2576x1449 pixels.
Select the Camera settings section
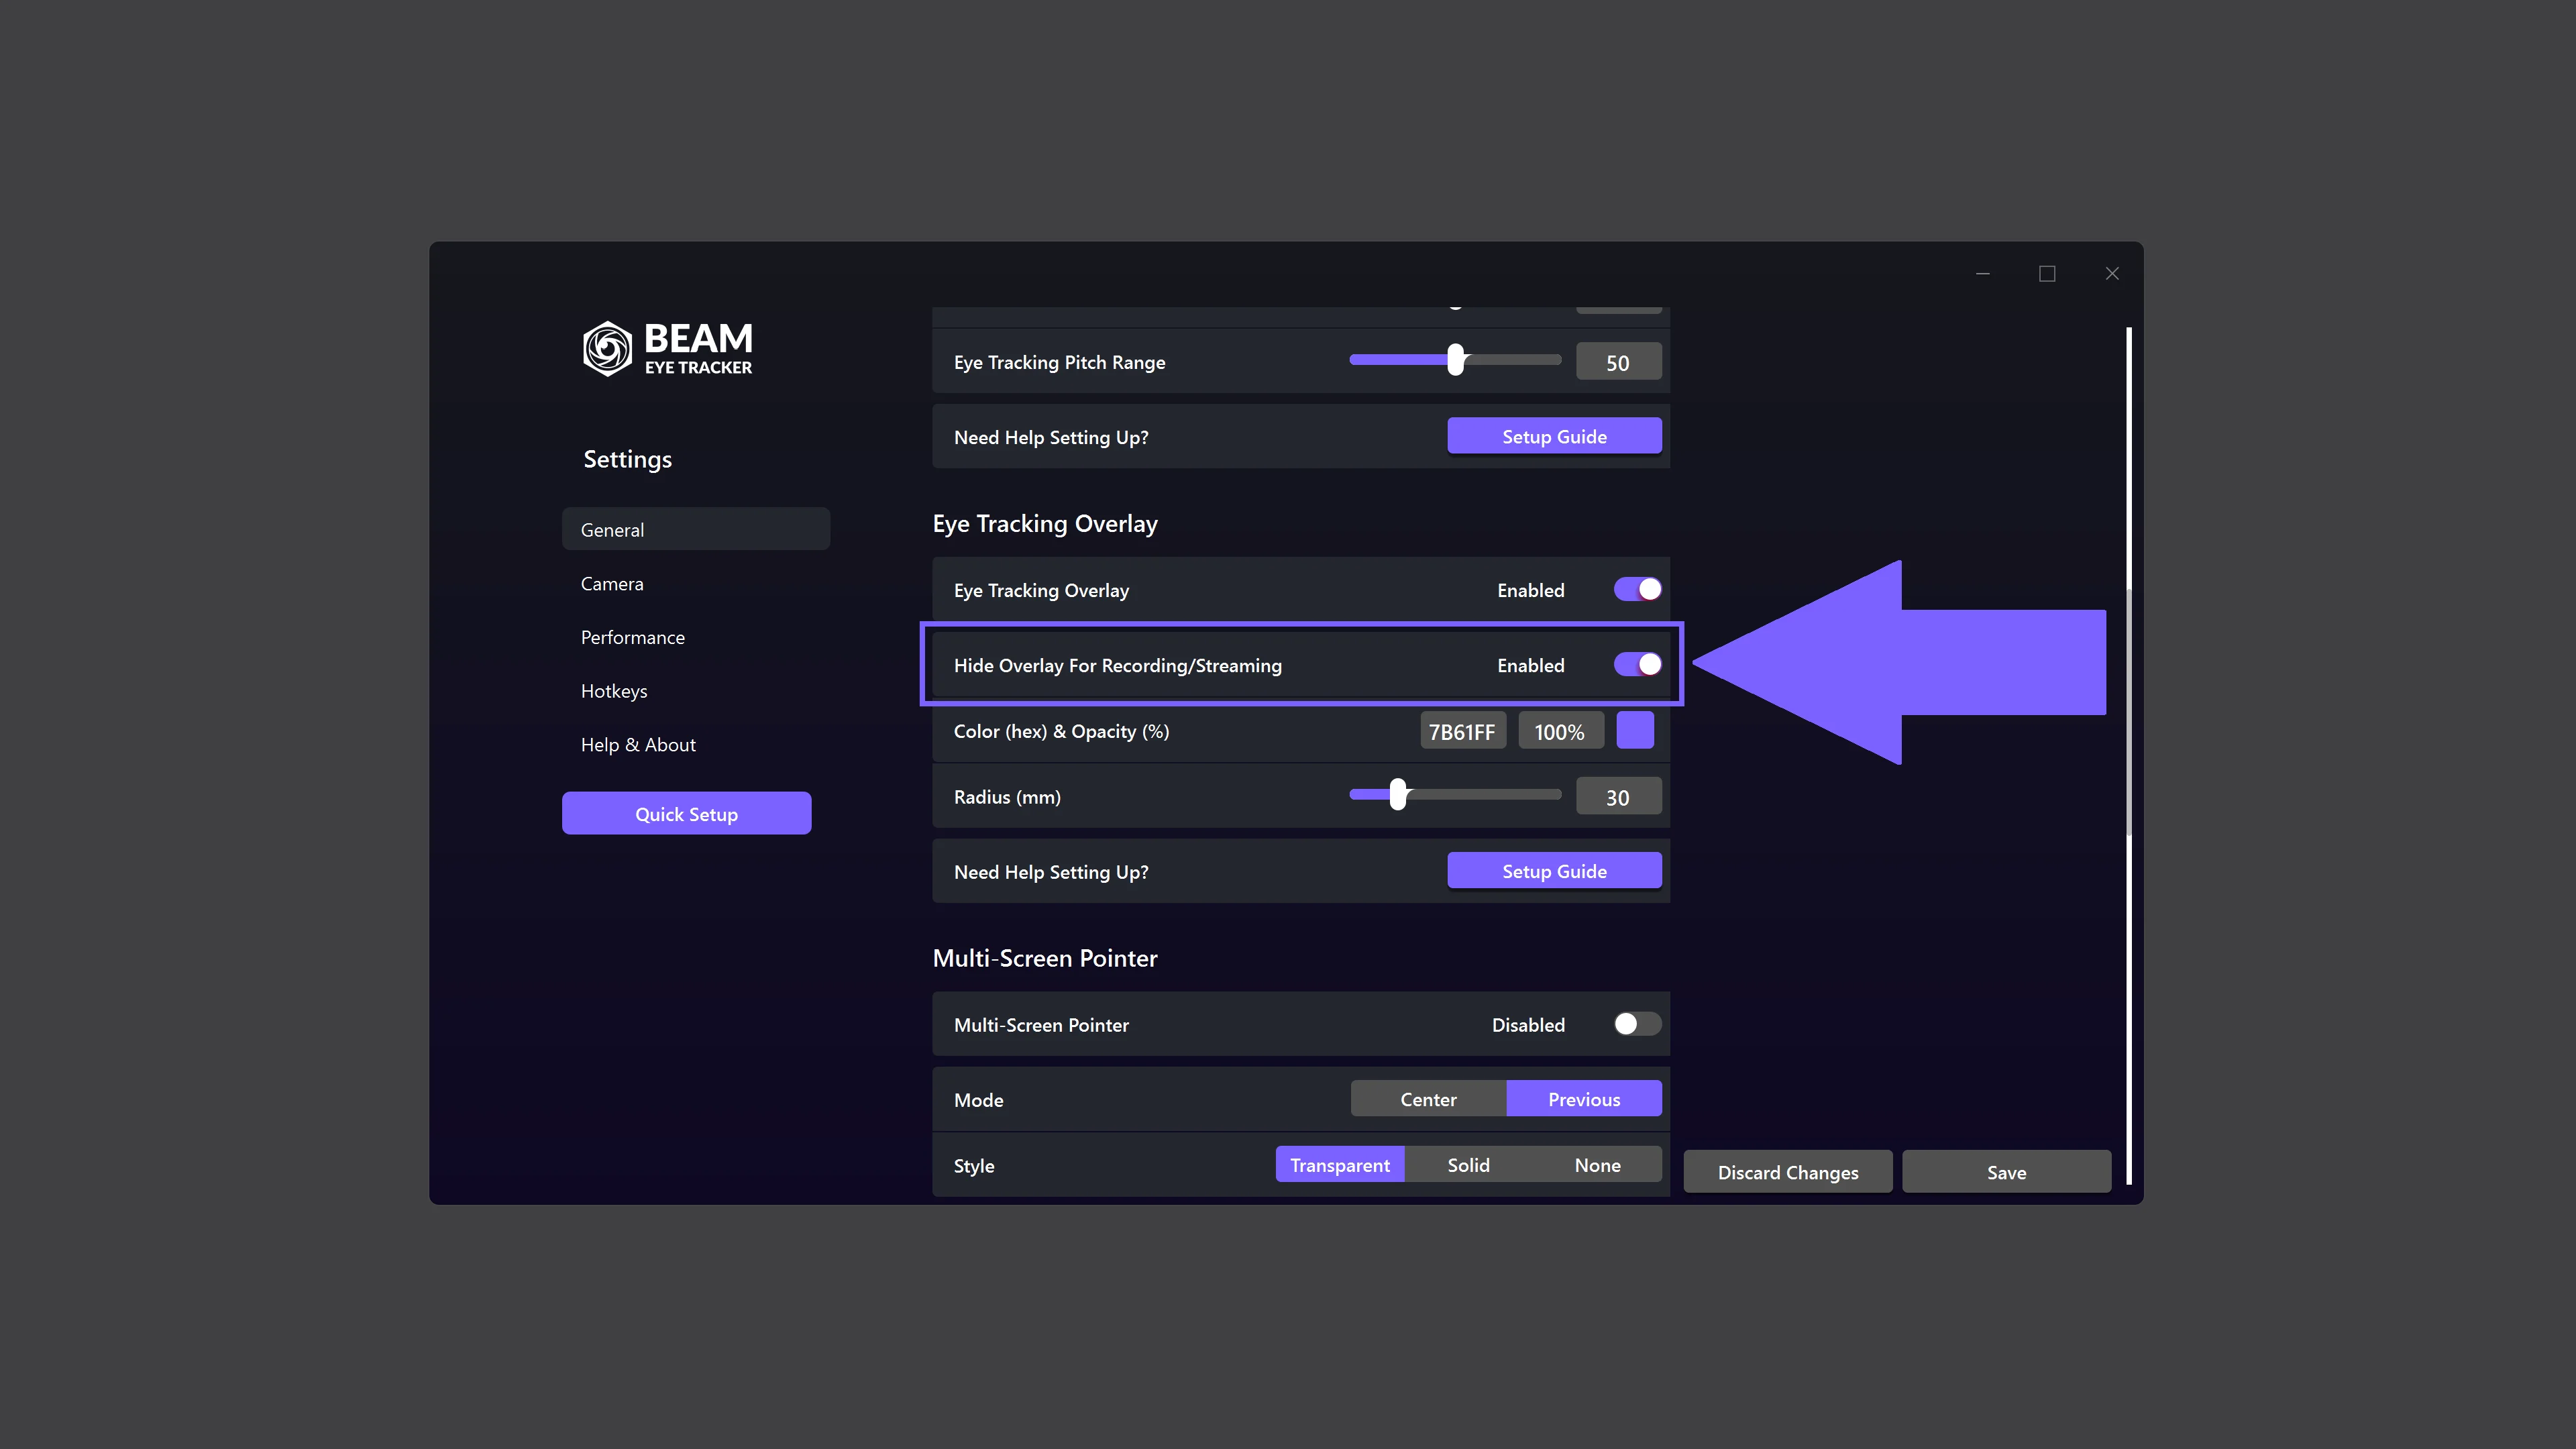[x=612, y=583]
